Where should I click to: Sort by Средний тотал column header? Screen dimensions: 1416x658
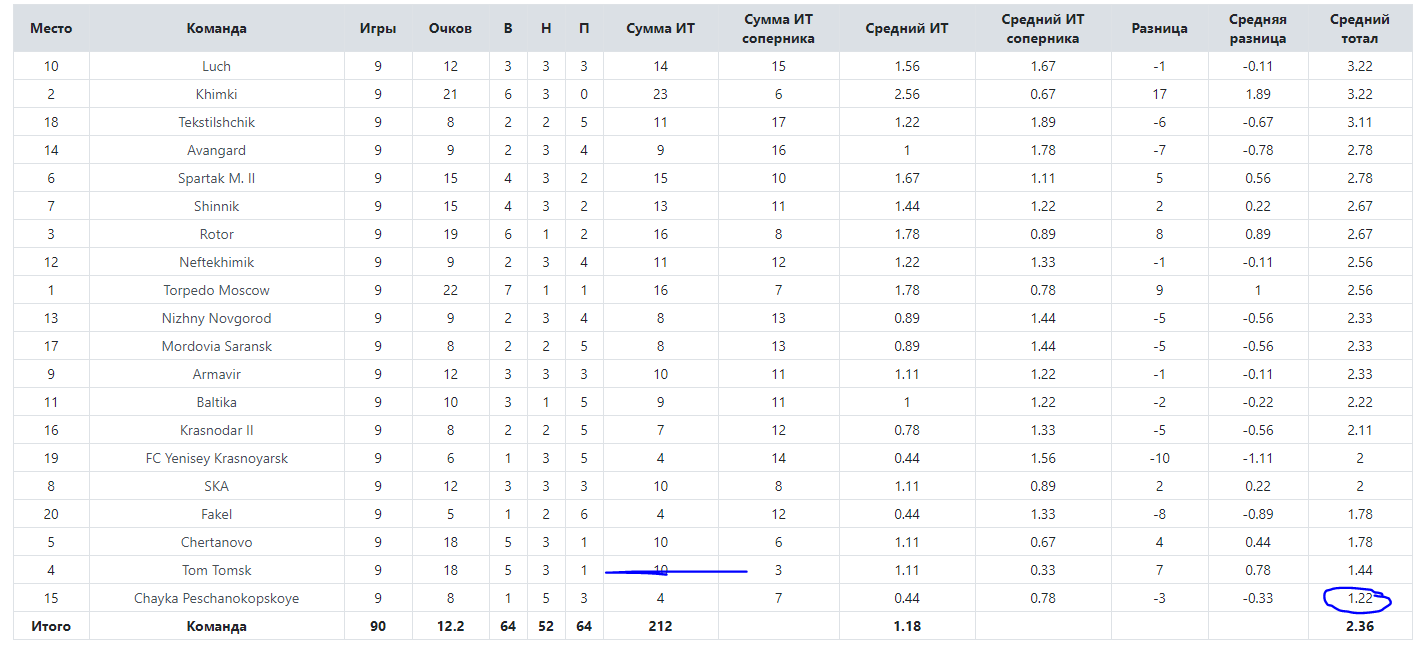point(1359,29)
